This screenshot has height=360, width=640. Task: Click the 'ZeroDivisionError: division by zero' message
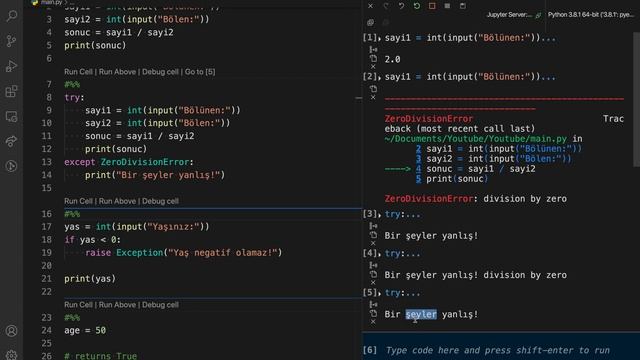point(476,199)
